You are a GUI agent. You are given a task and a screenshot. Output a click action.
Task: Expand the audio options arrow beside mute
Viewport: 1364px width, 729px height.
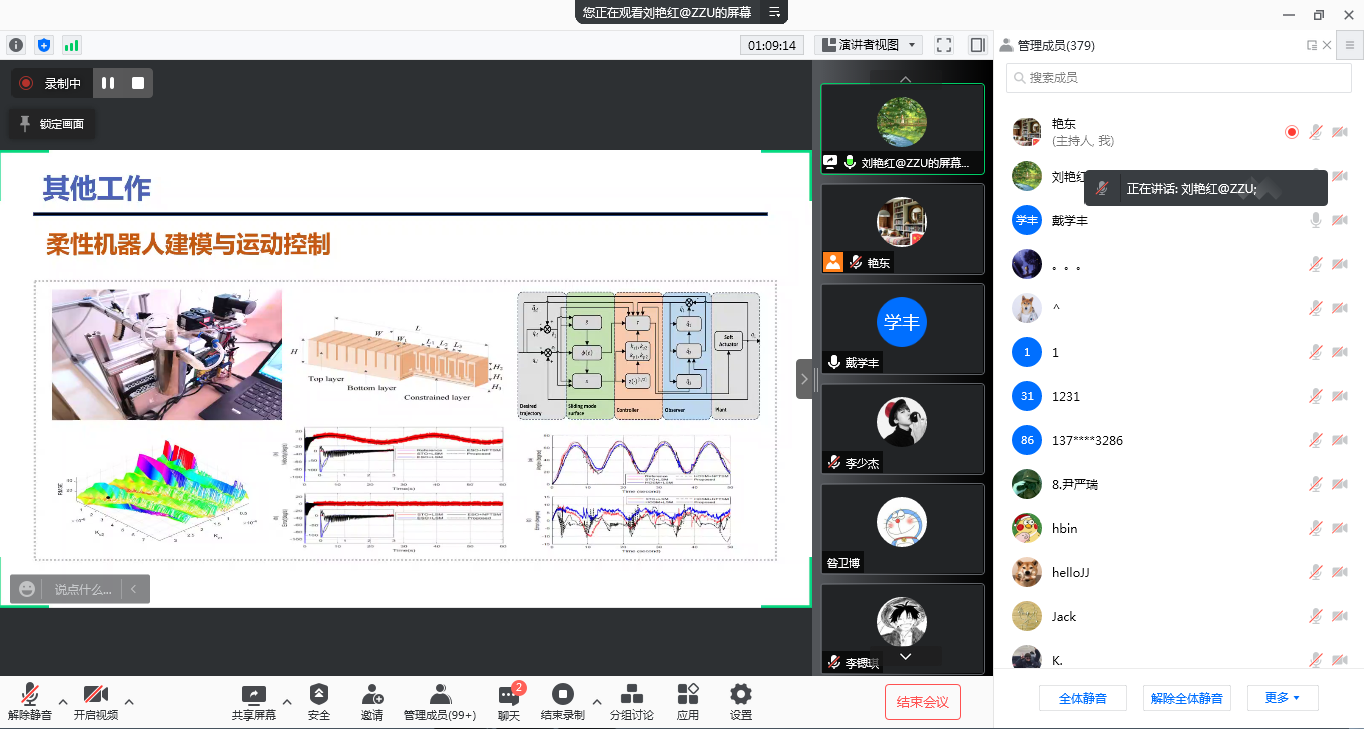point(62,700)
